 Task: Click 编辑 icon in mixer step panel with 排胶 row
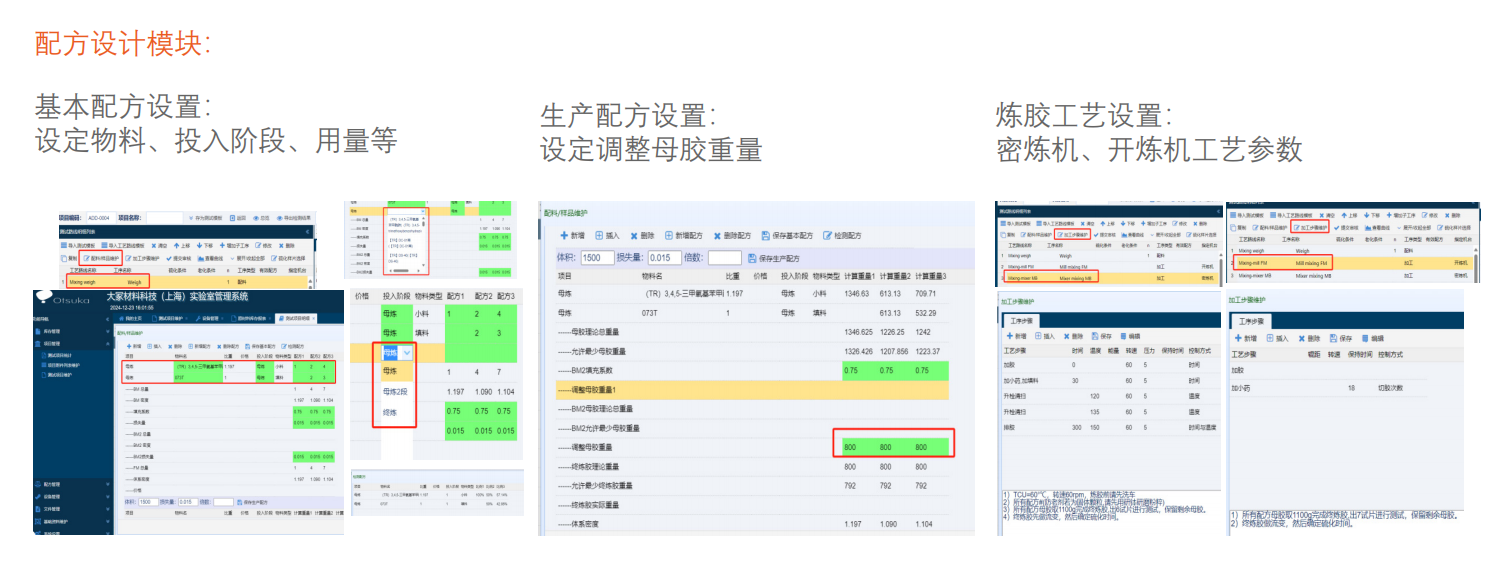(x=1124, y=336)
